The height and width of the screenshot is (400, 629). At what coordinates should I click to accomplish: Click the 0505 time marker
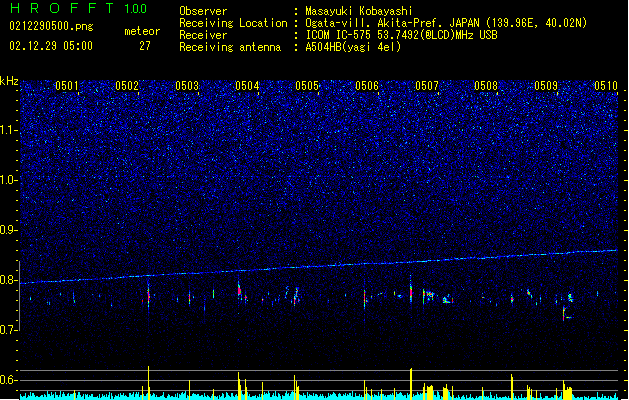pos(307,86)
